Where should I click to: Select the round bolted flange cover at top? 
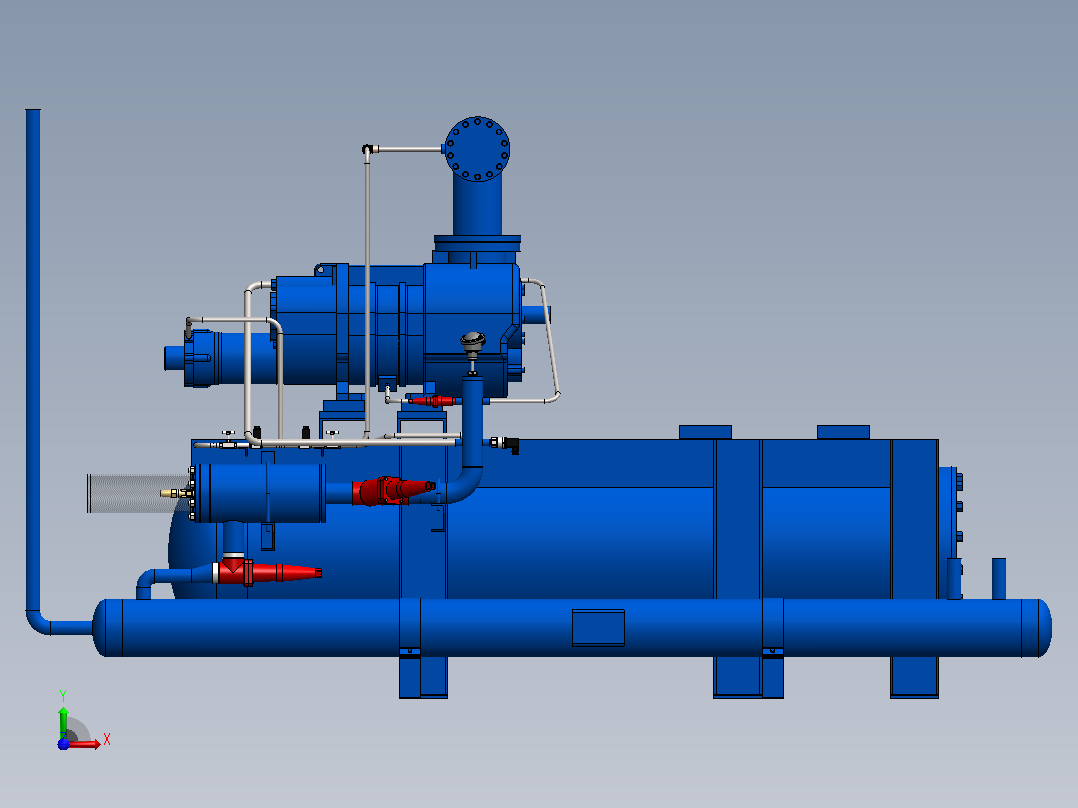click(477, 149)
